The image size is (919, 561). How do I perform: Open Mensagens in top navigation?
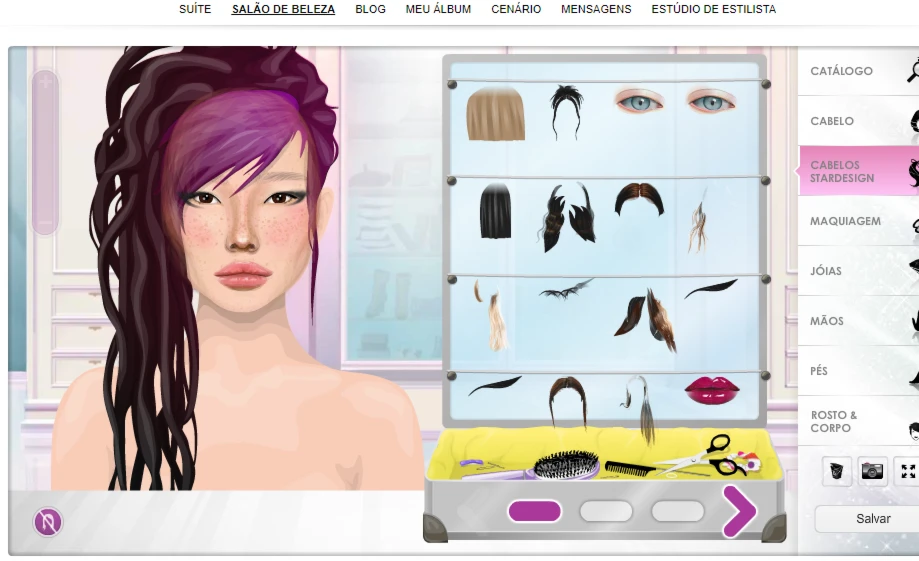(596, 9)
